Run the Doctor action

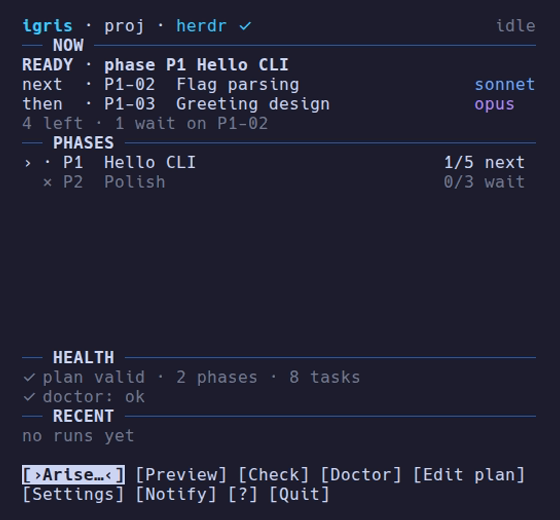[x=361, y=475]
